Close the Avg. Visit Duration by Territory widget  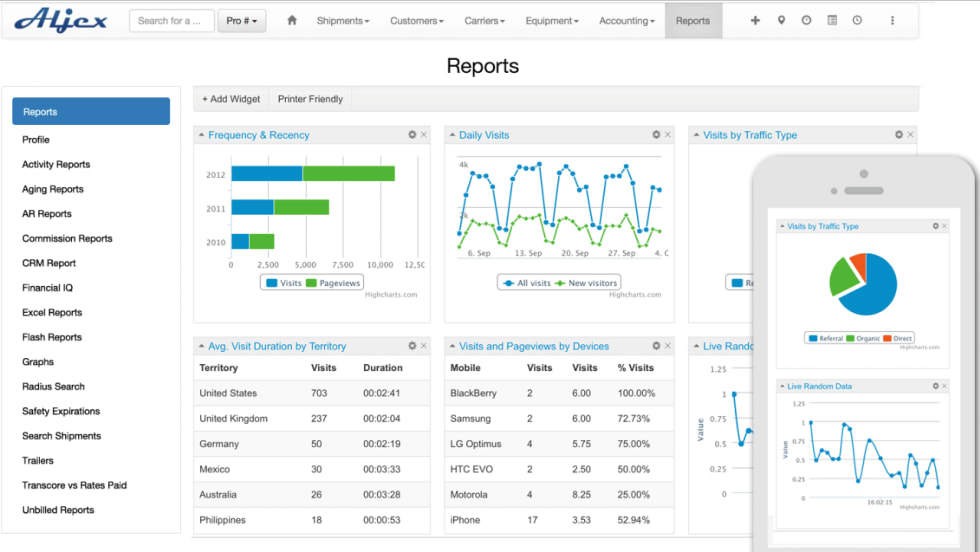pyautogui.click(x=424, y=346)
